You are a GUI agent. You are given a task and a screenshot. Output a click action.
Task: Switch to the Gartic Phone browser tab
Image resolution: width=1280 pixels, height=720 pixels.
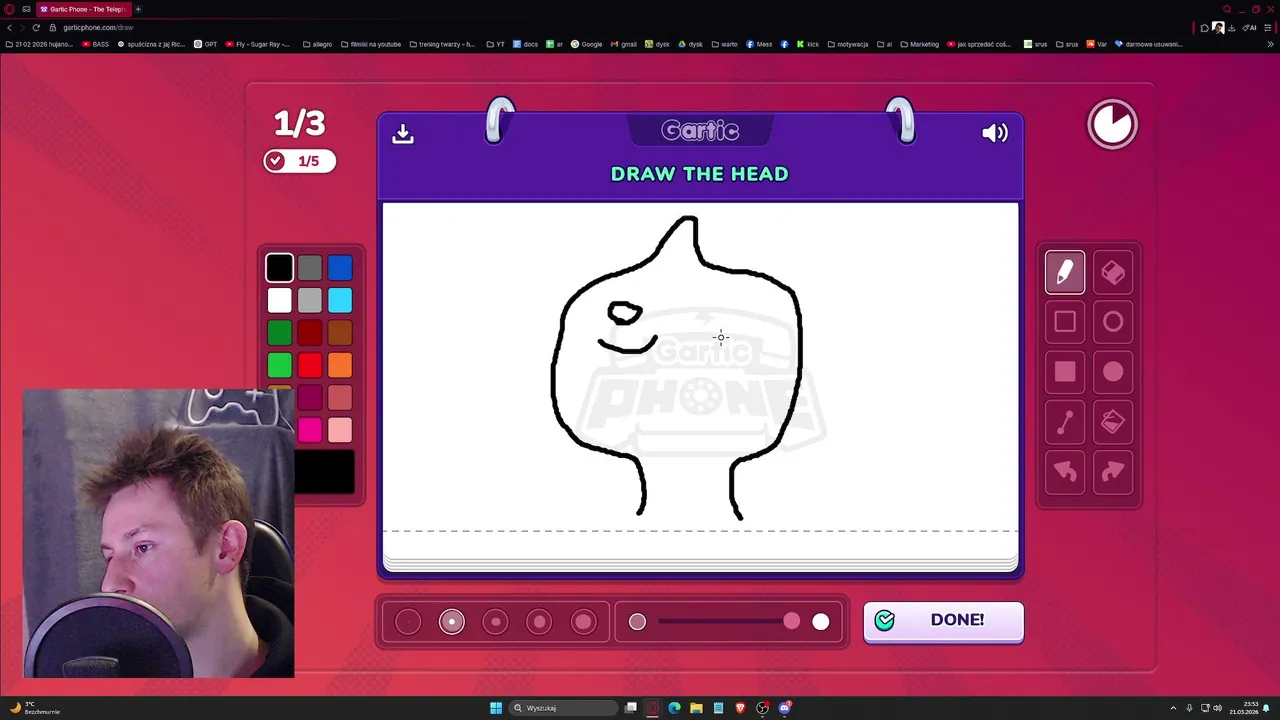(x=85, y=9)
